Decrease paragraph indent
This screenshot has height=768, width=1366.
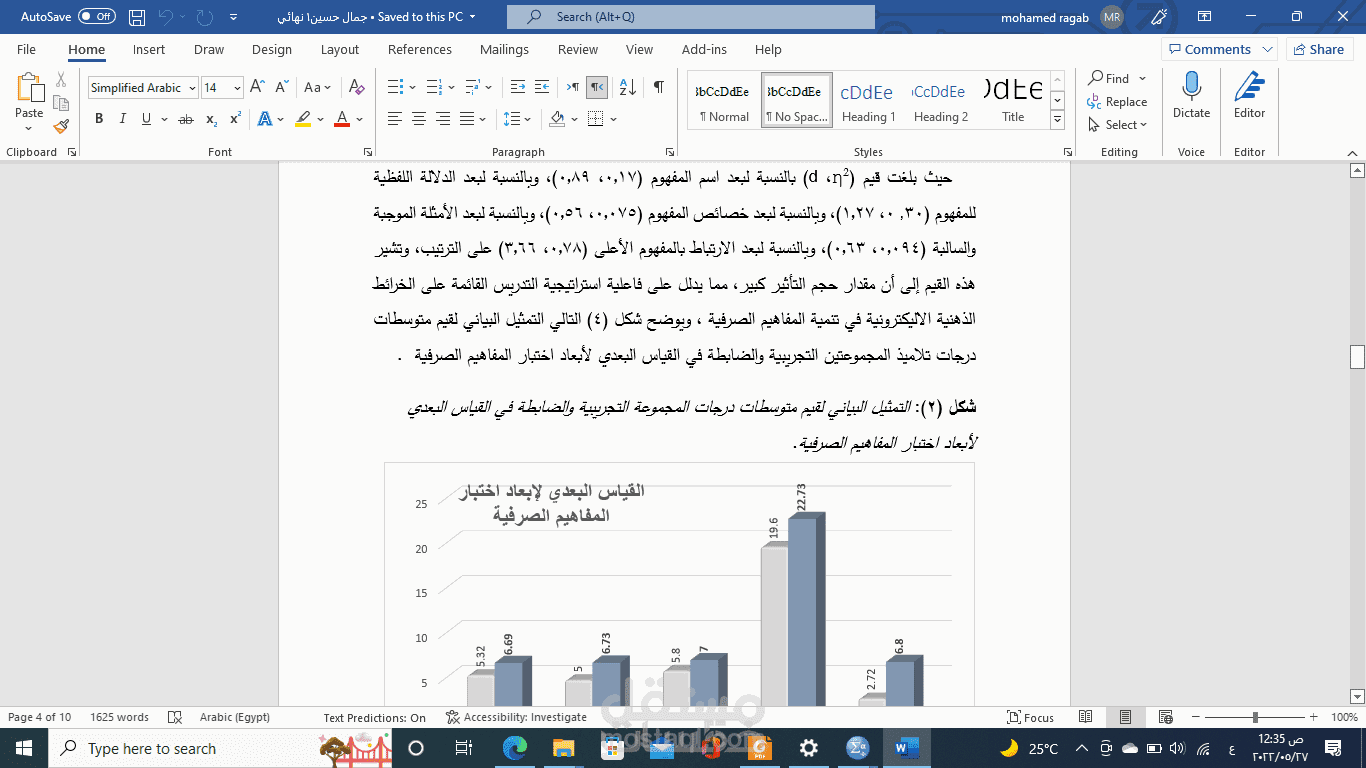pyautogui.click(x=518, y=87)
